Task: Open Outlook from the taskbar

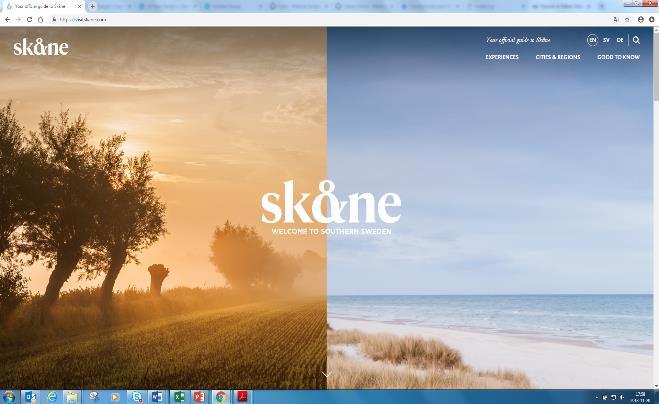Action: 30,397
